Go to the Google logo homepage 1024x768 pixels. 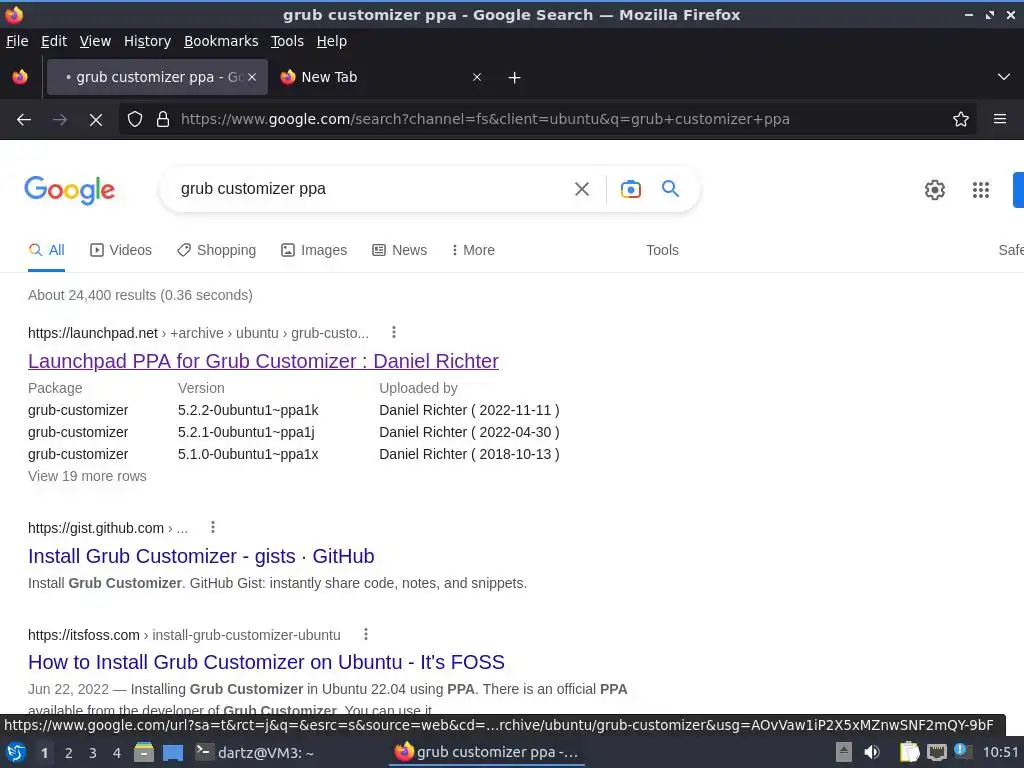[x=70, y=190]
